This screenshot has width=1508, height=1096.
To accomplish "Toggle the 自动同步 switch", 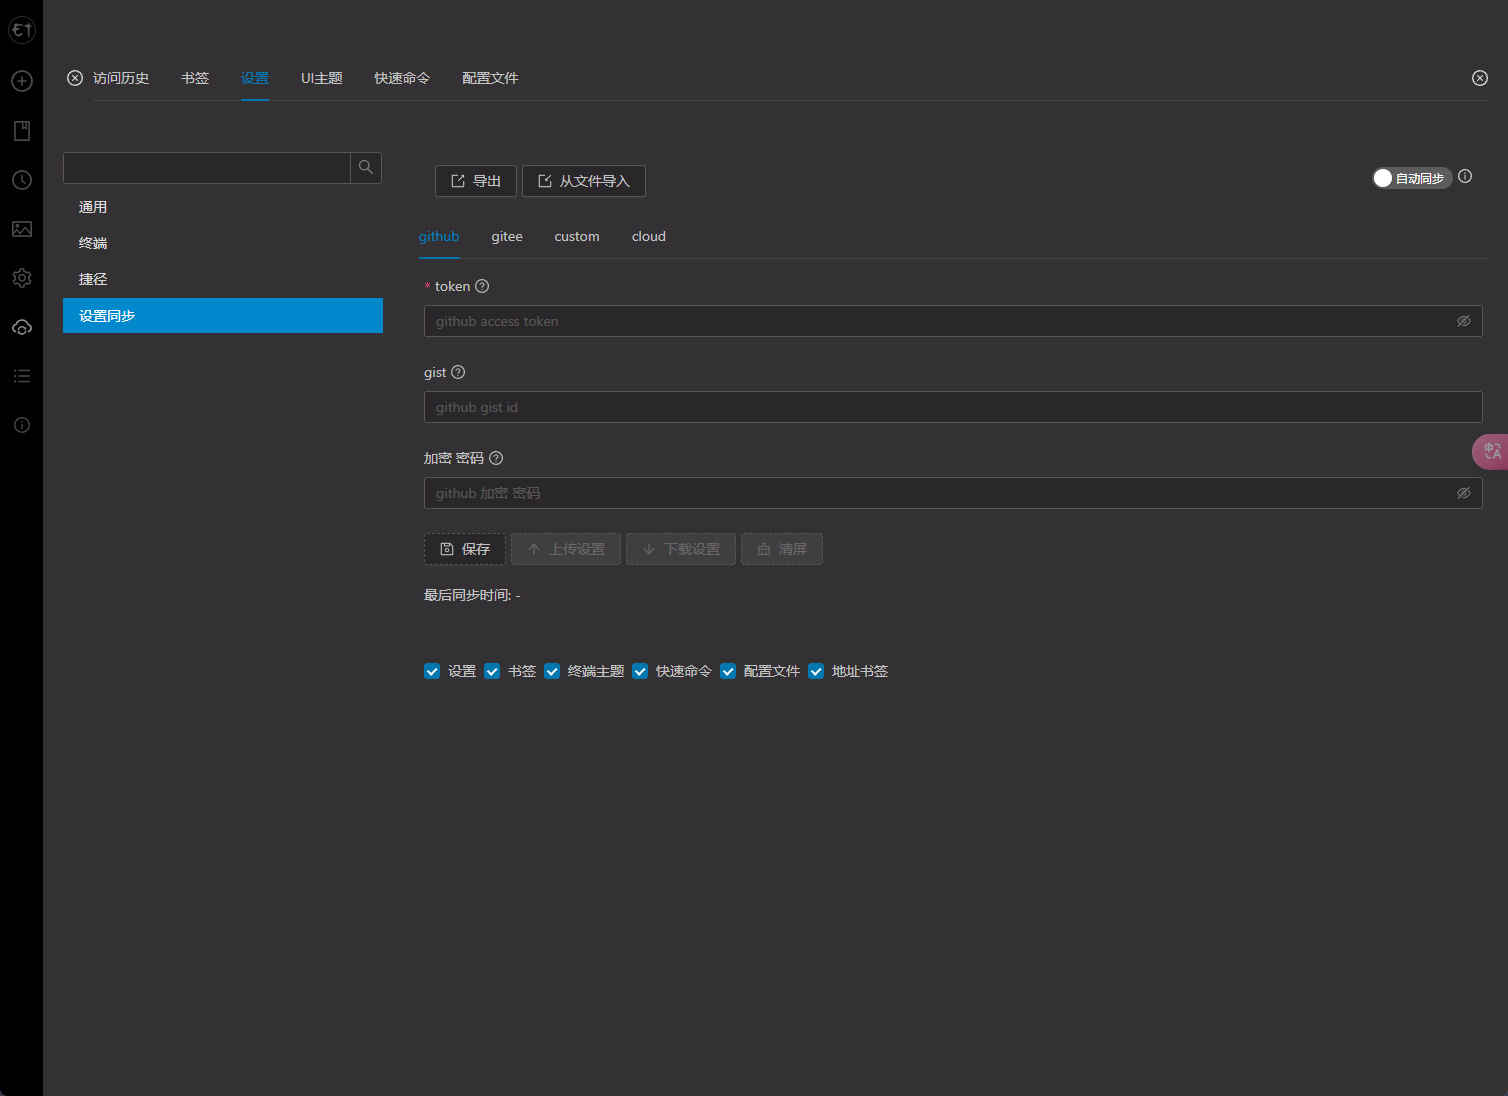I will 1412,178.
